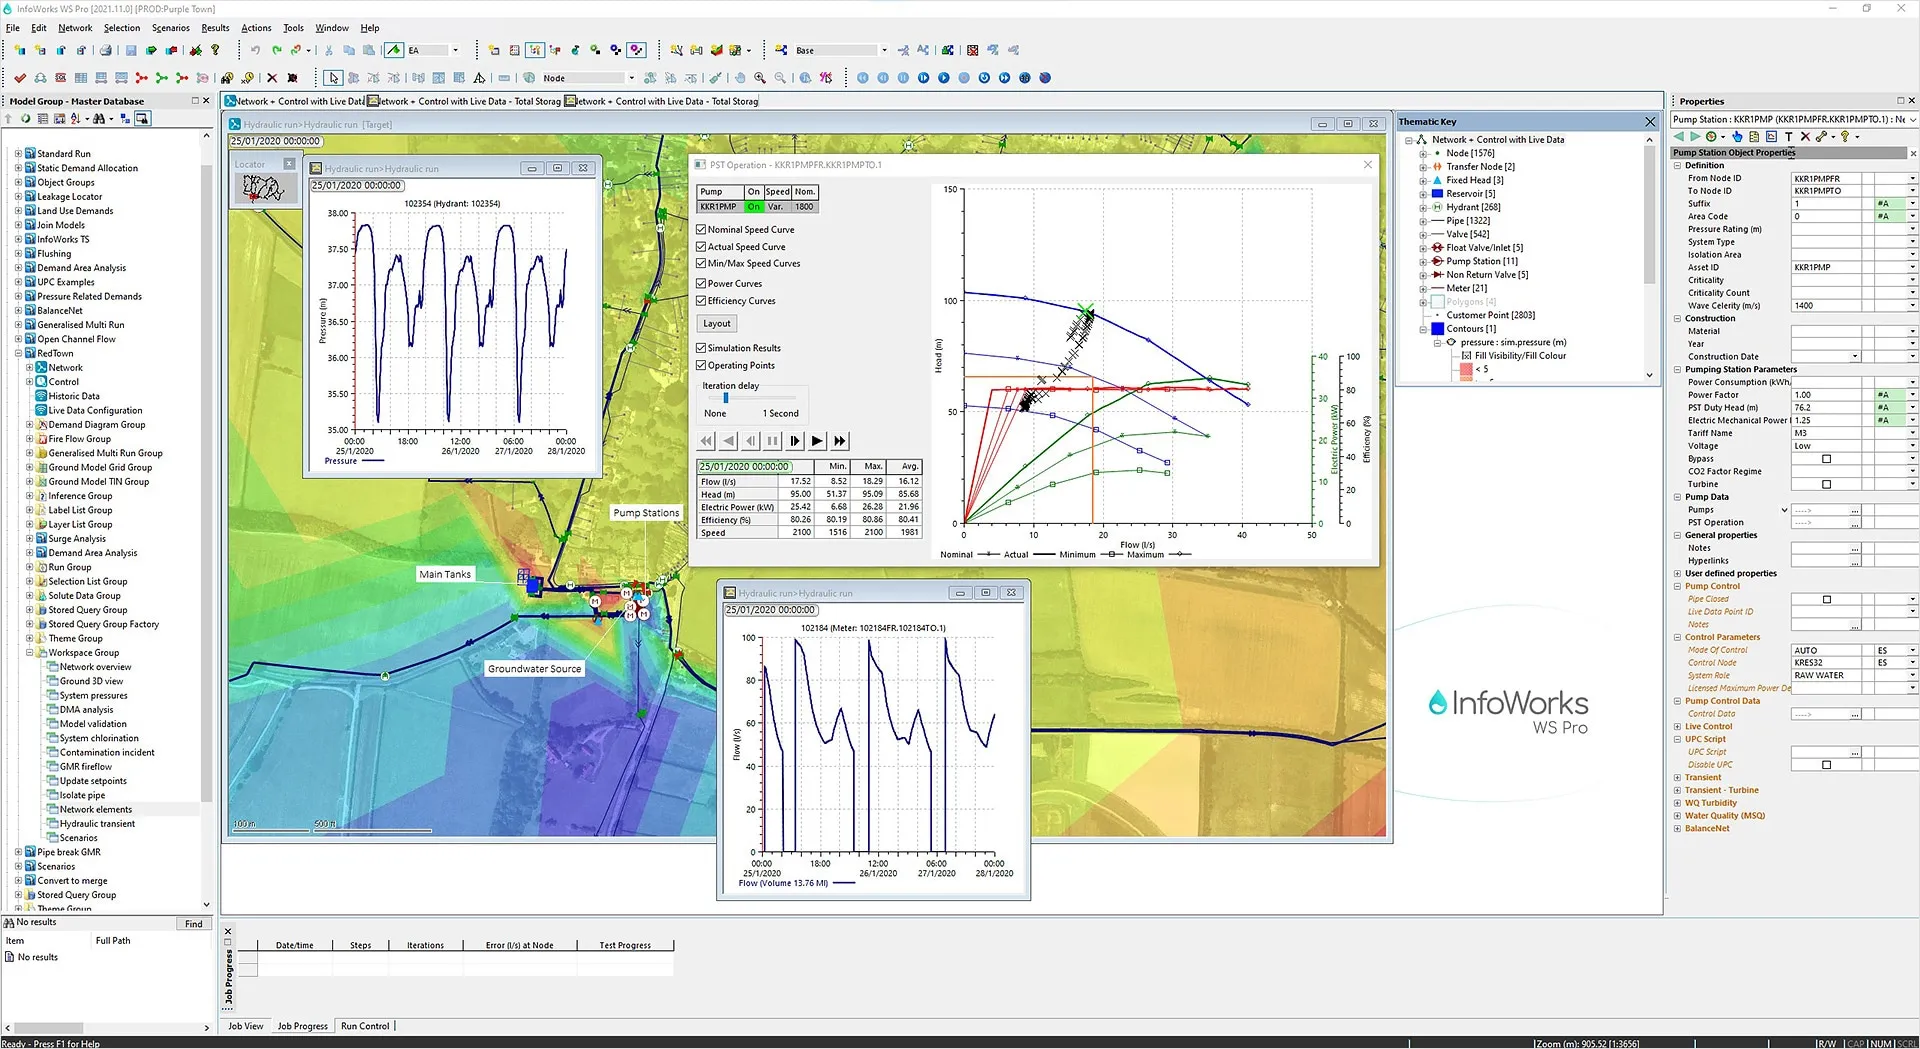This screenshot has width=1920, height=1049.
Task: Open the Find binoculars tool
Action: click(228, 78)
